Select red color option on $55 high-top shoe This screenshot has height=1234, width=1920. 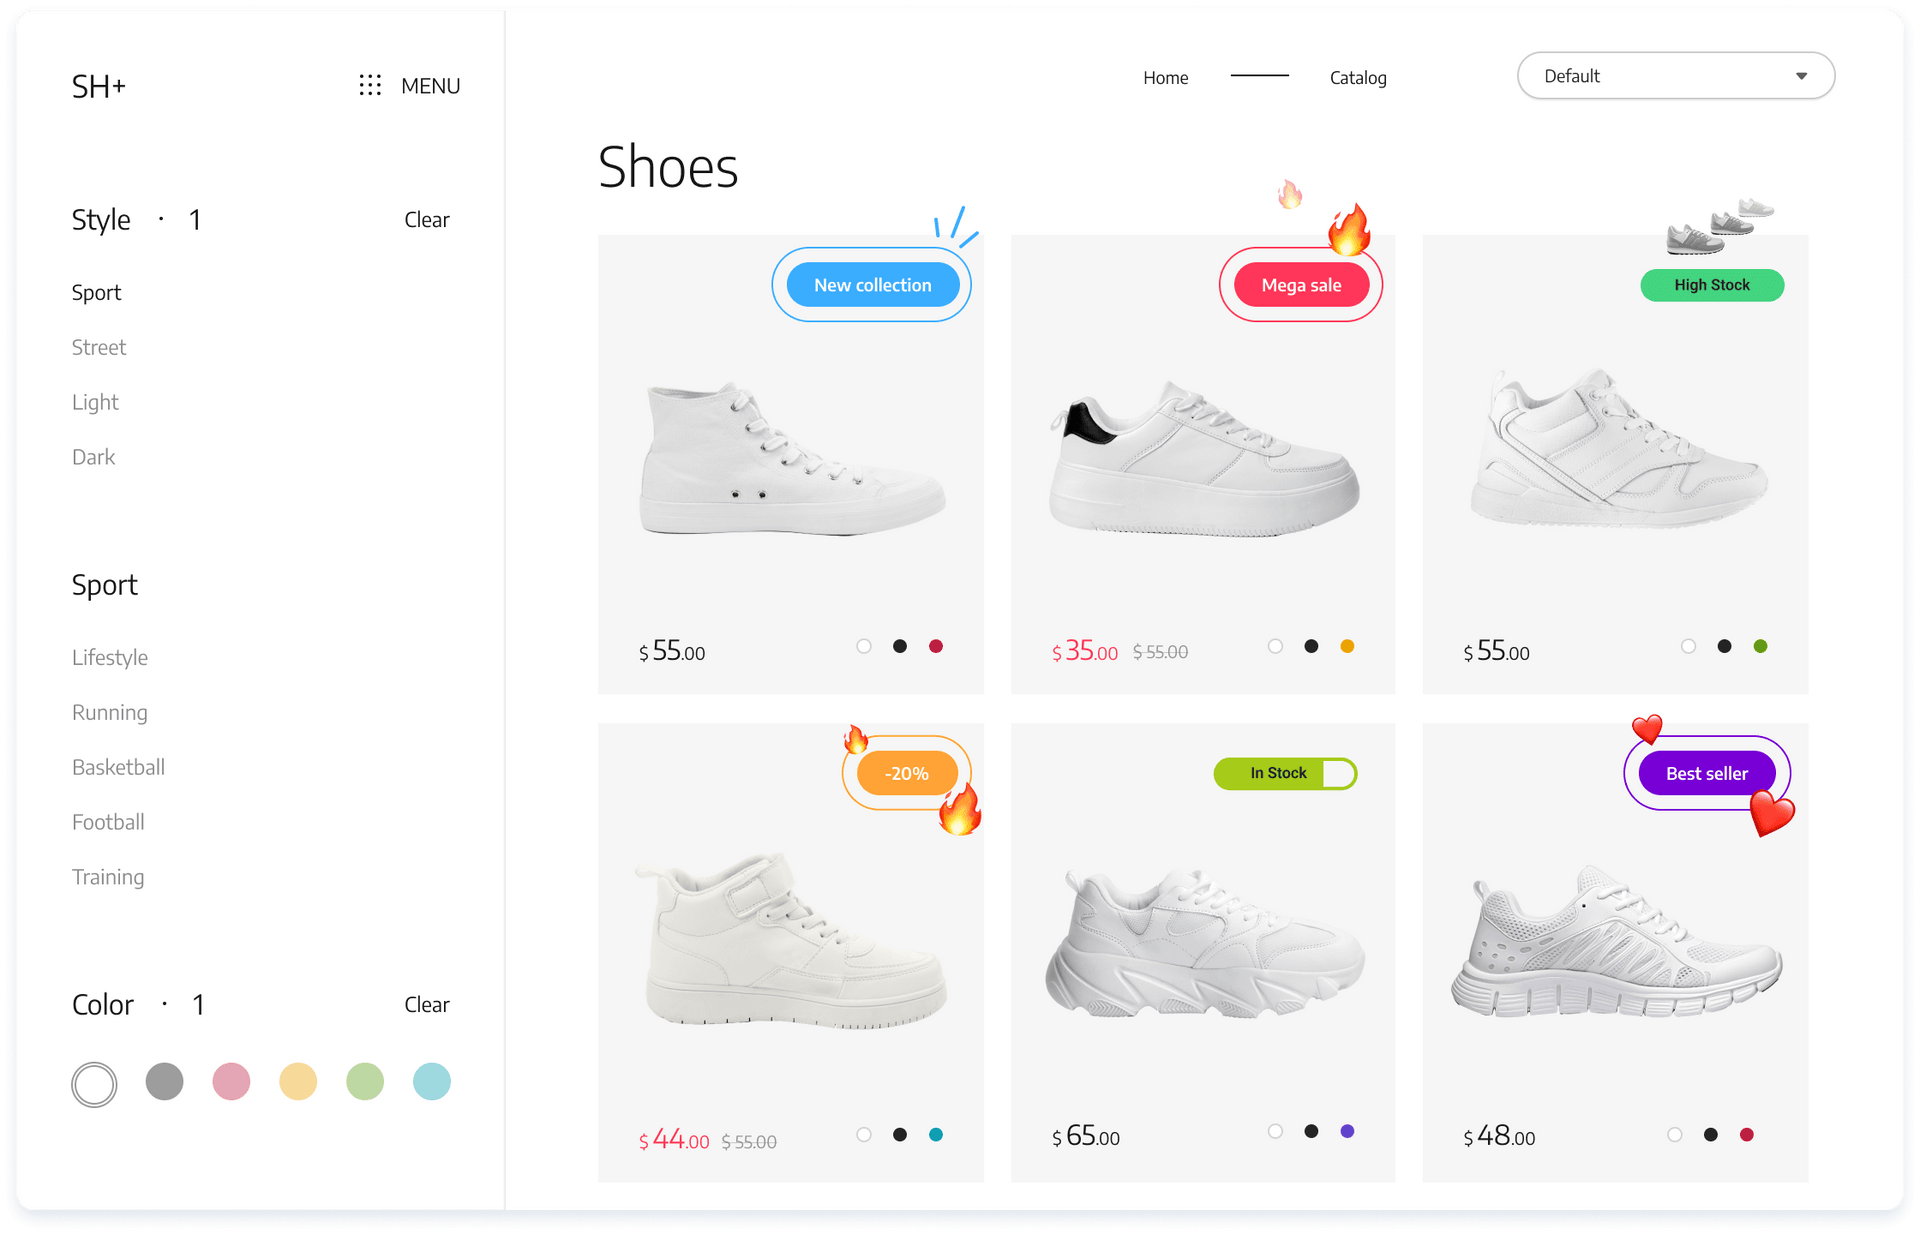935,646
